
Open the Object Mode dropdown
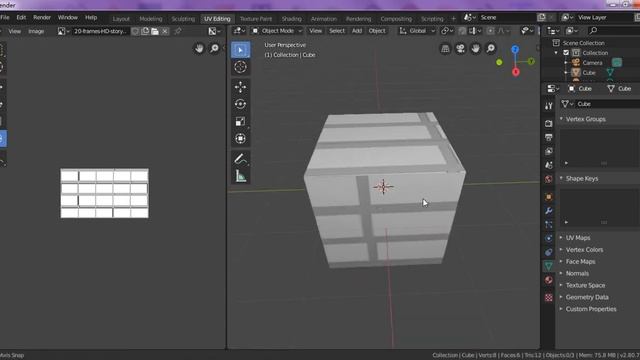point(277,31)
